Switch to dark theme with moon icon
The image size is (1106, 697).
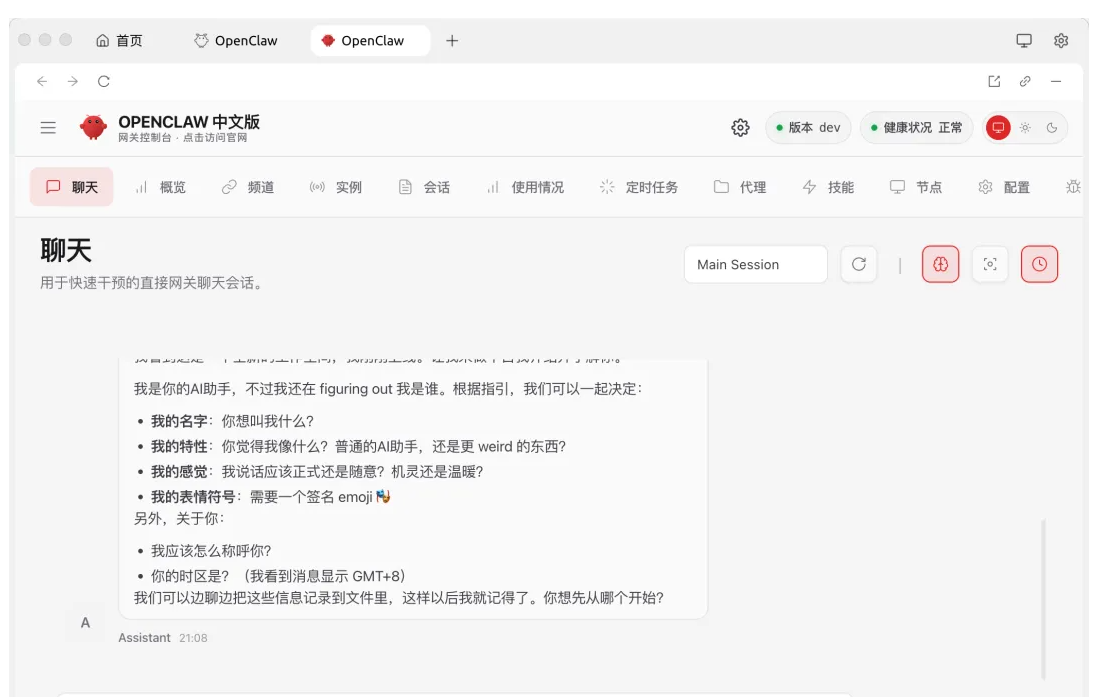[x=1052, y=128]
